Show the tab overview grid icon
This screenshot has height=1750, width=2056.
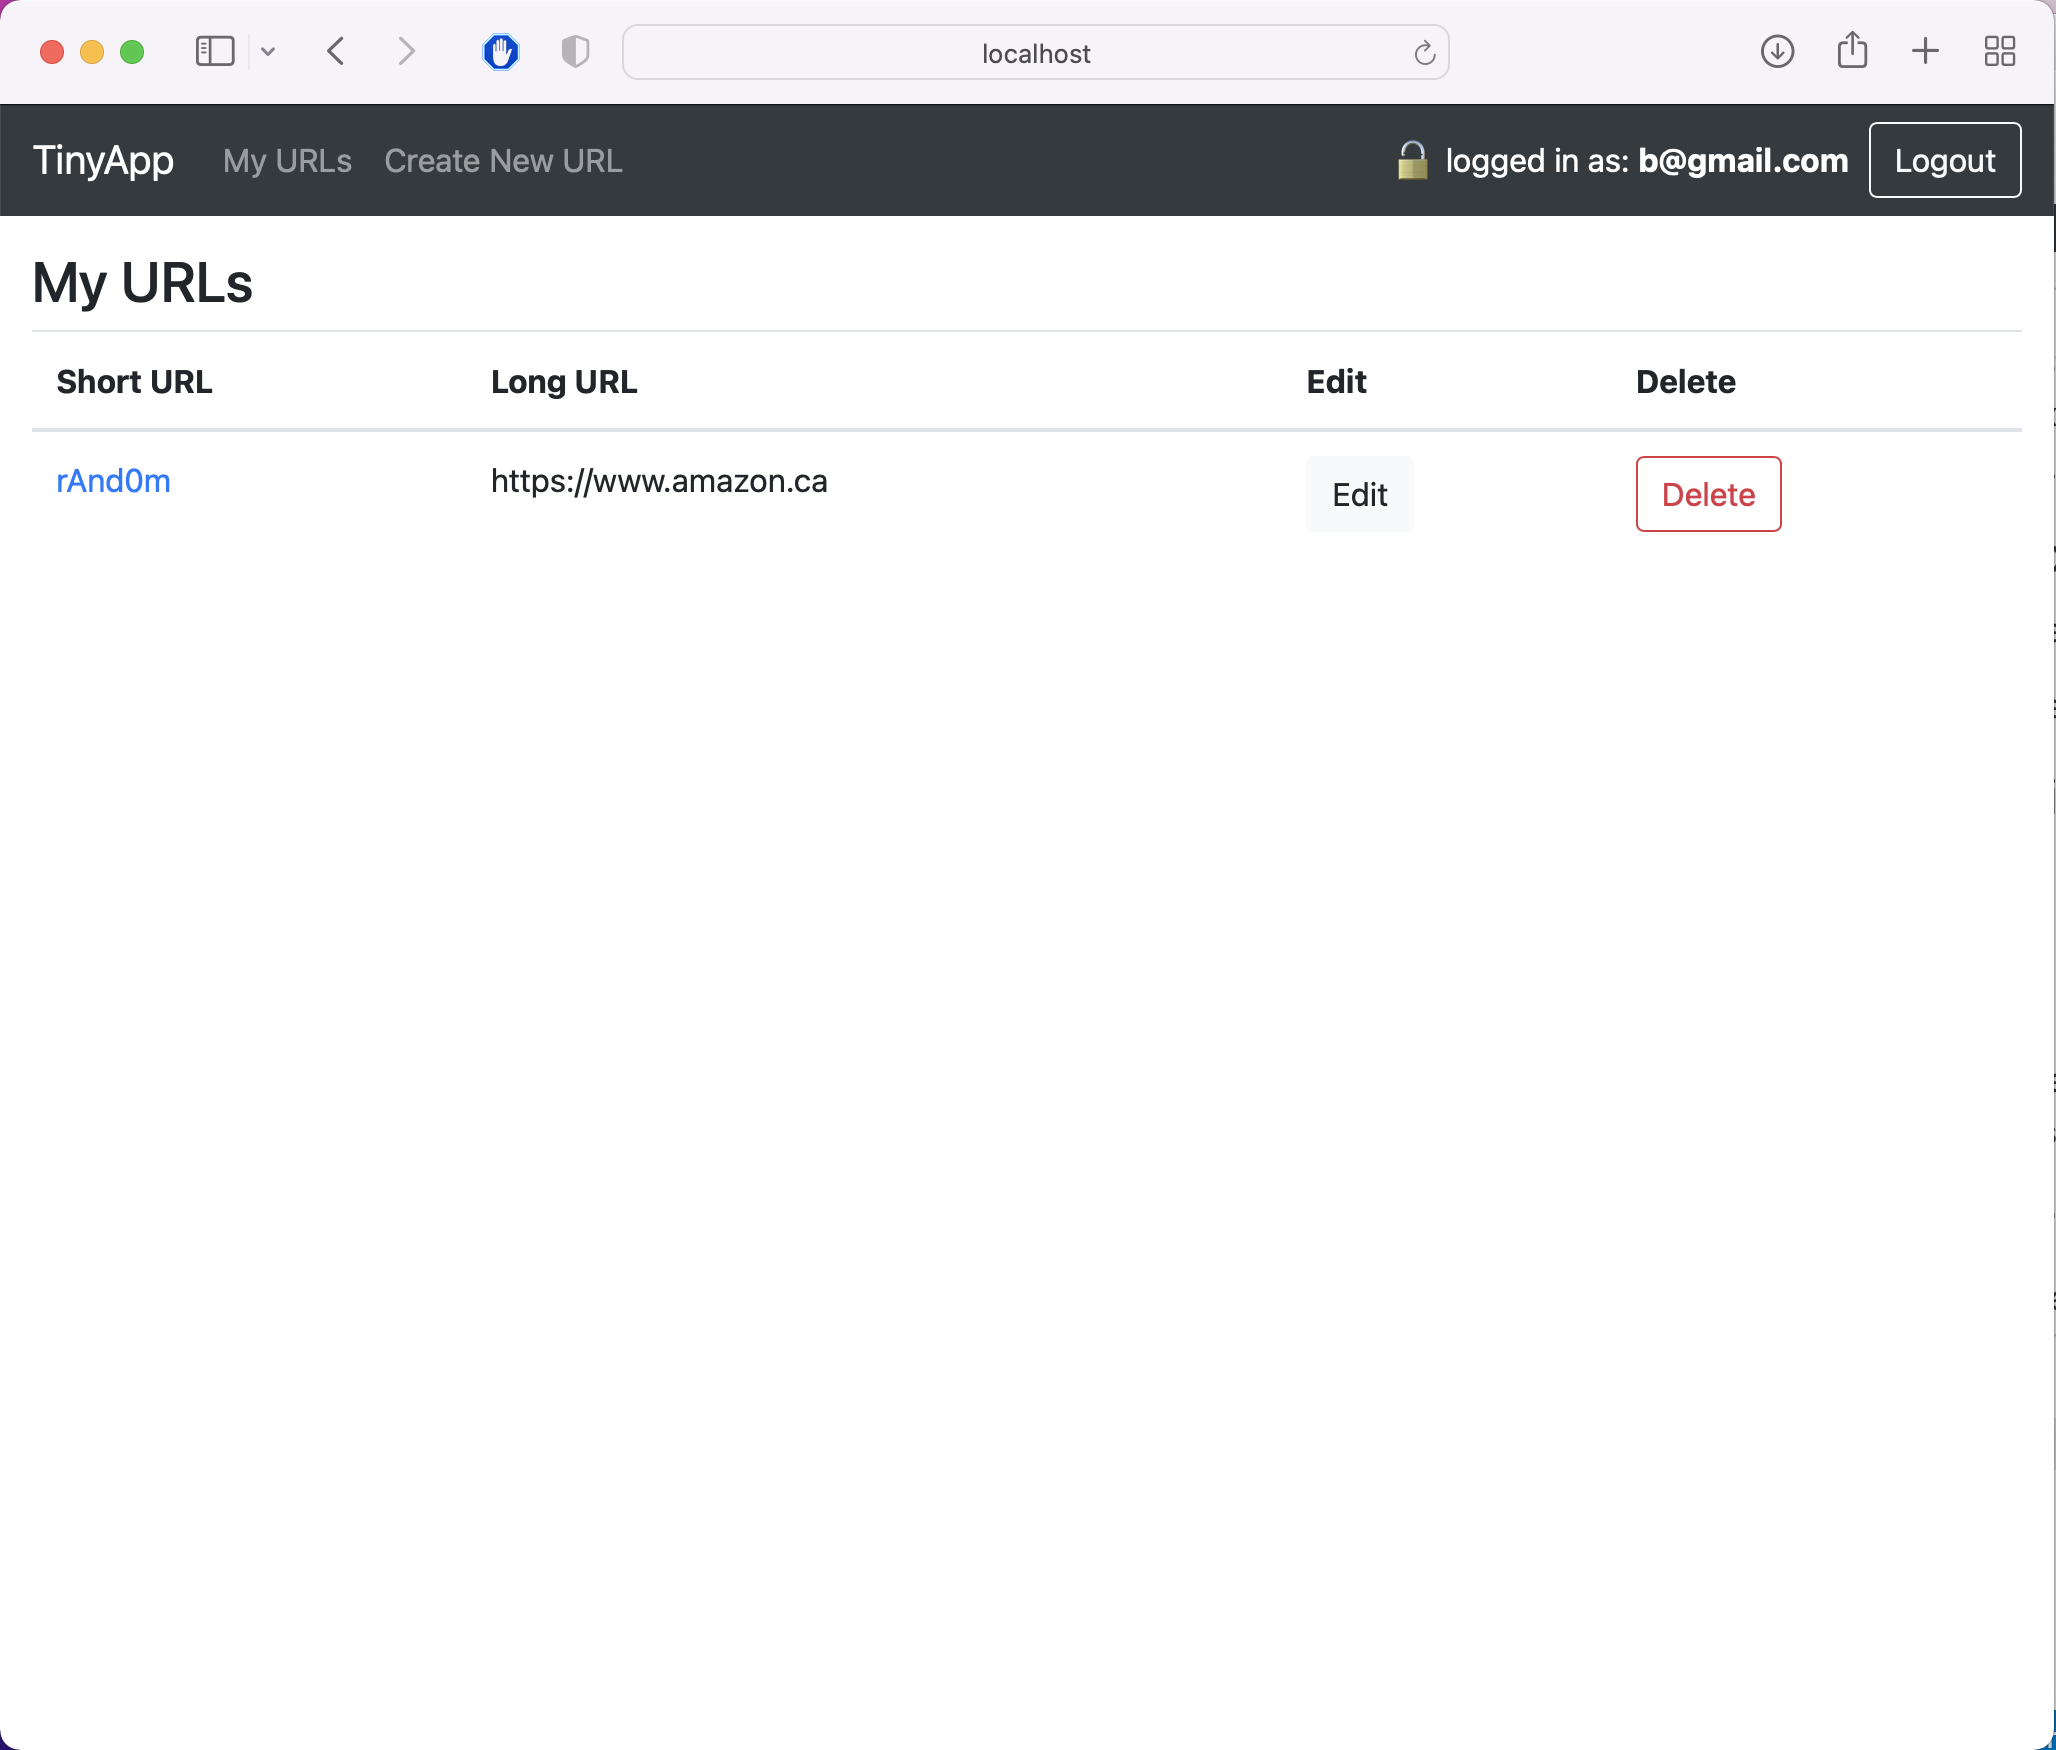(x=1999, y=52)
